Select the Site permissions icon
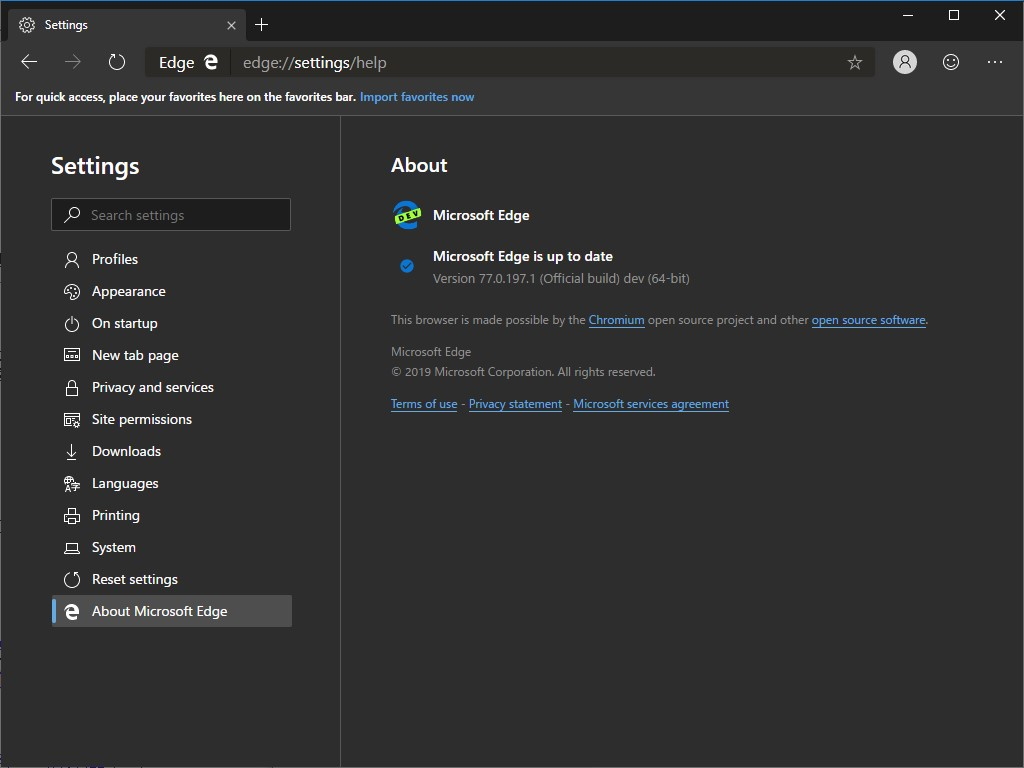Viewport: 1024px width, 768px height. tap(72, 419)
